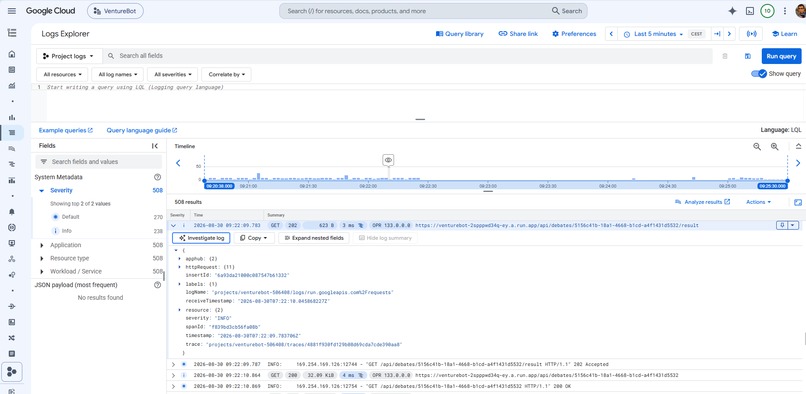Open the All resources dropdown
806x394 pixels.
point(62,75)
